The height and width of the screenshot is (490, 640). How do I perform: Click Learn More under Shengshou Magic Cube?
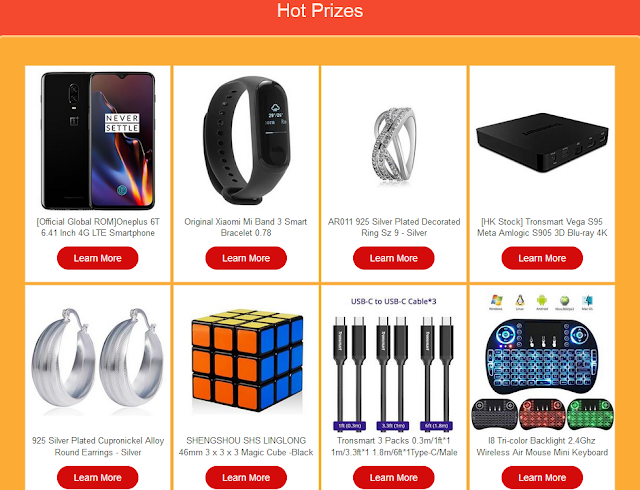[246, 477]
